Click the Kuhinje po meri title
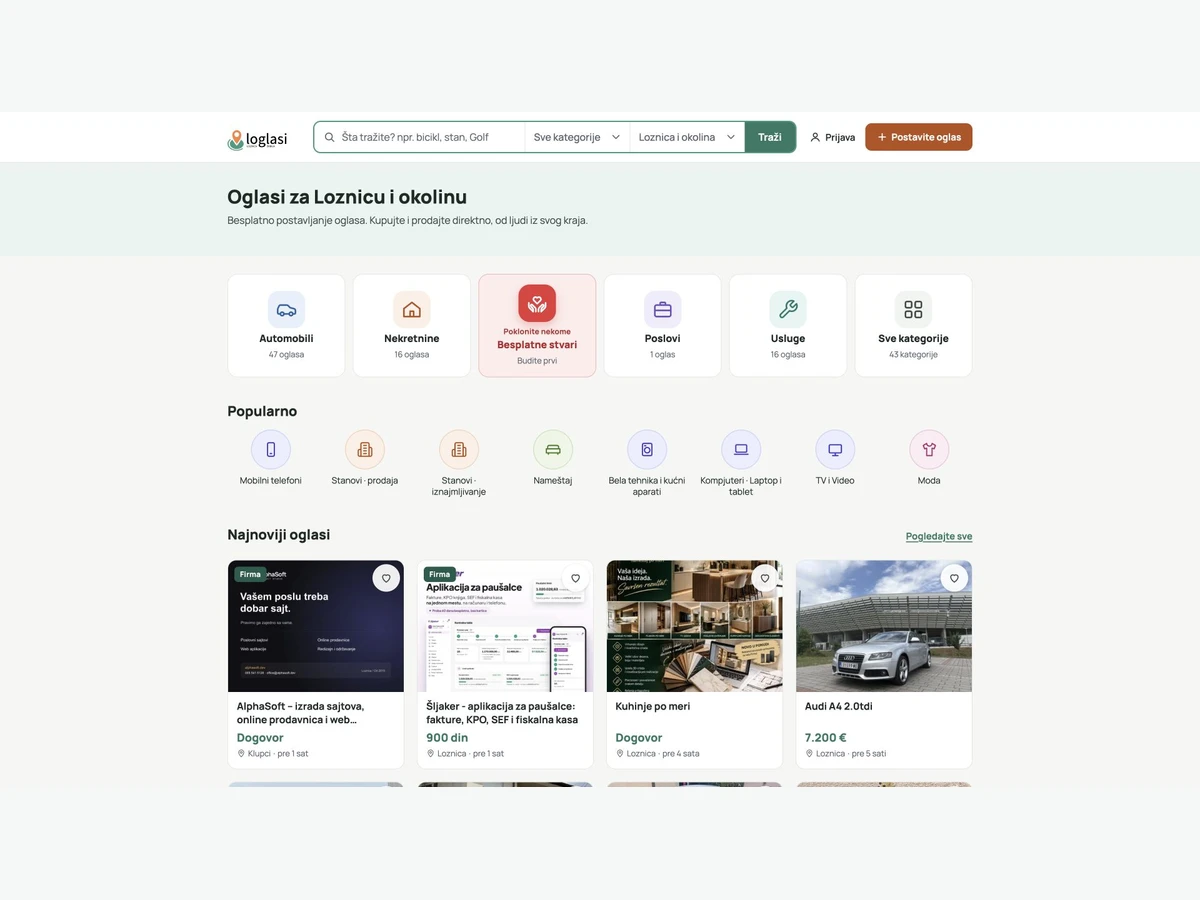This screenshot has width=1200, height=900. [x=653, y=706]
